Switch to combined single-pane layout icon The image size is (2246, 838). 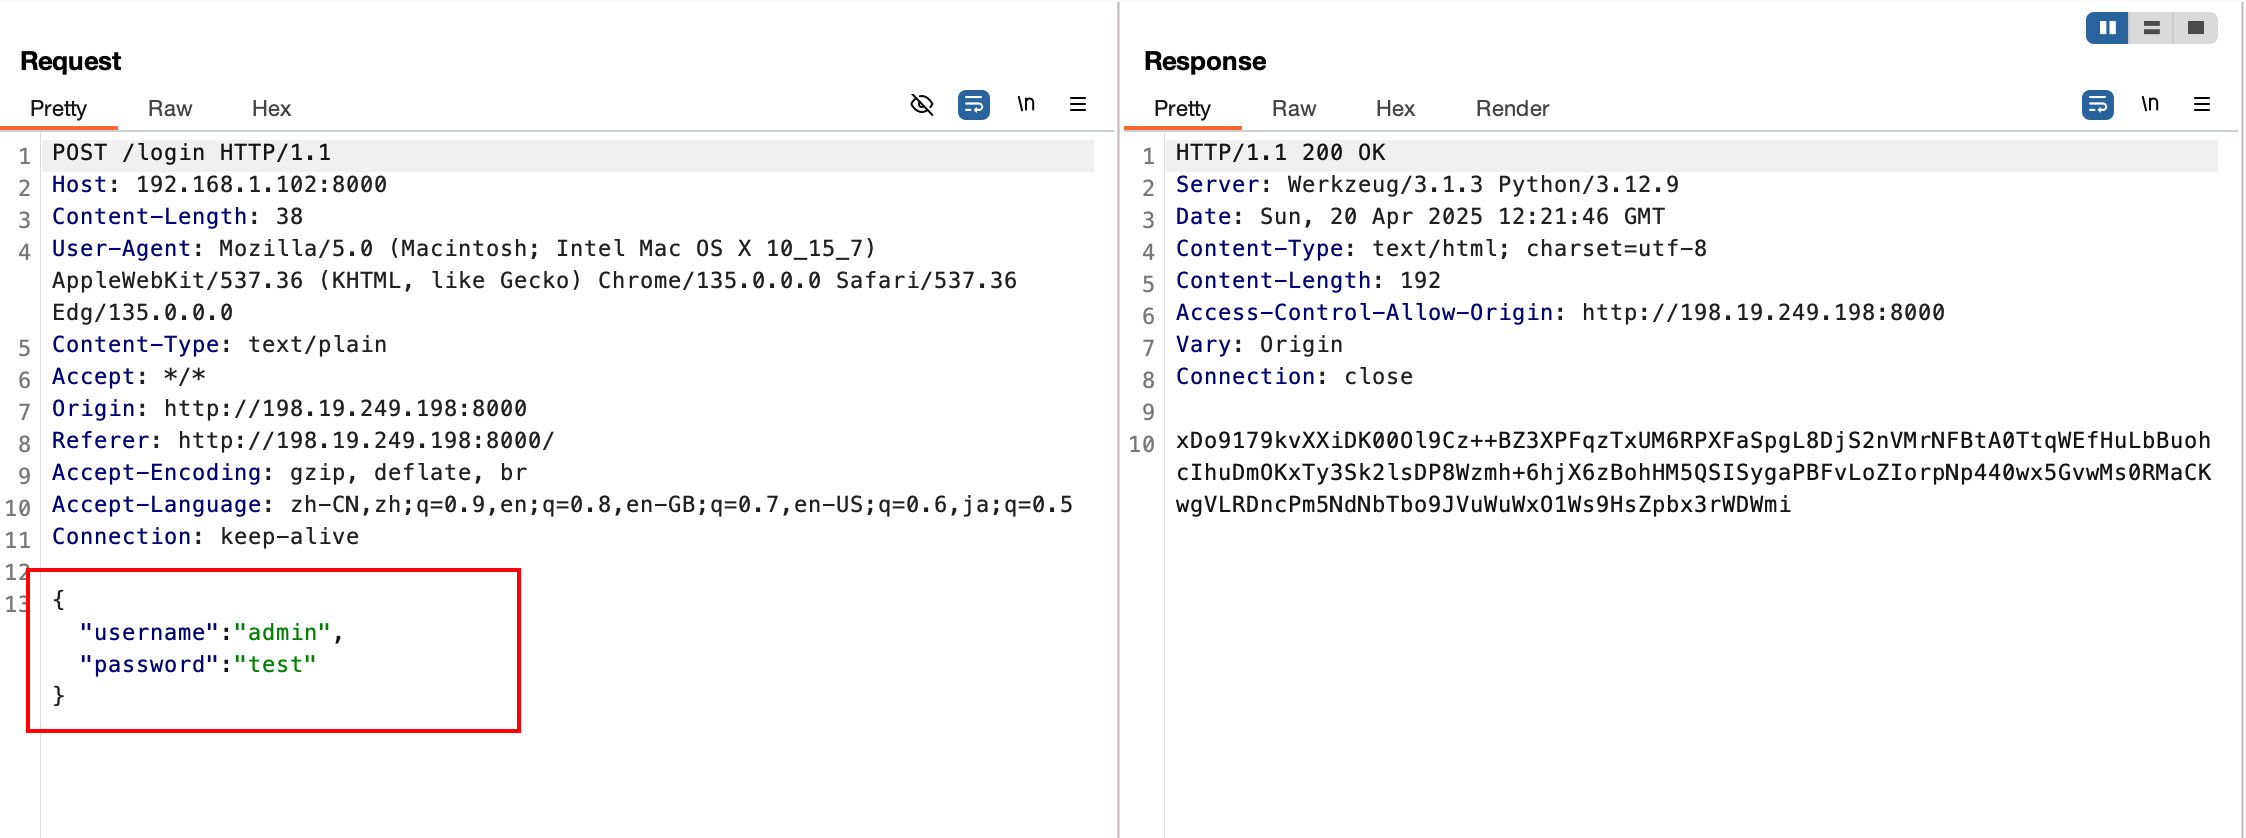coord(2196,28)
